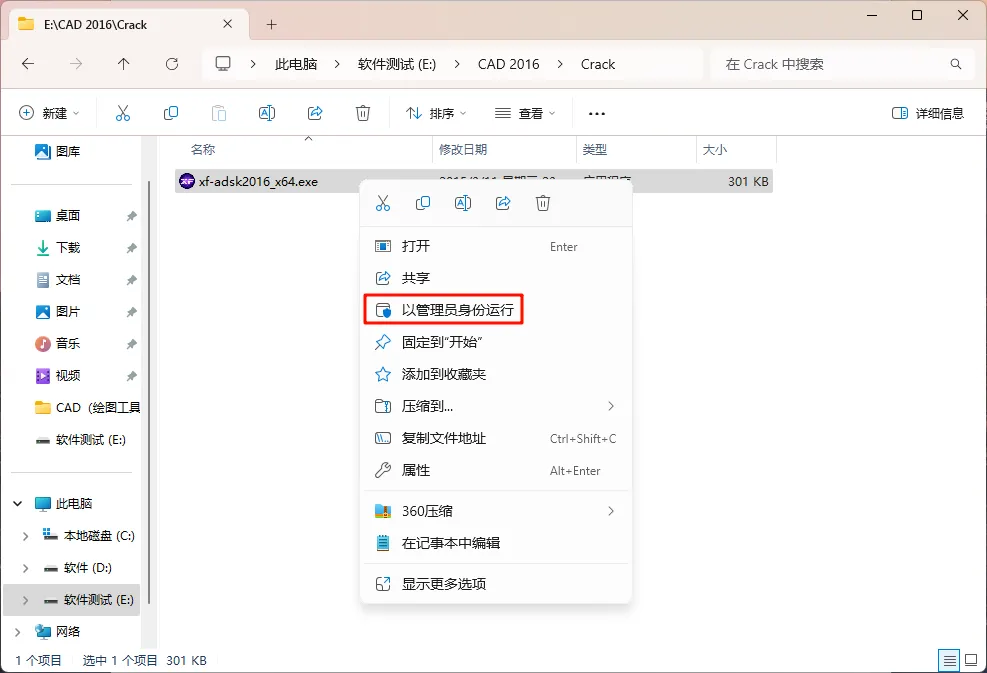The width and height of the screenshot is (987, 673).
Task: Click the Delete trash icon in the context menu
Action: point(543,203)
